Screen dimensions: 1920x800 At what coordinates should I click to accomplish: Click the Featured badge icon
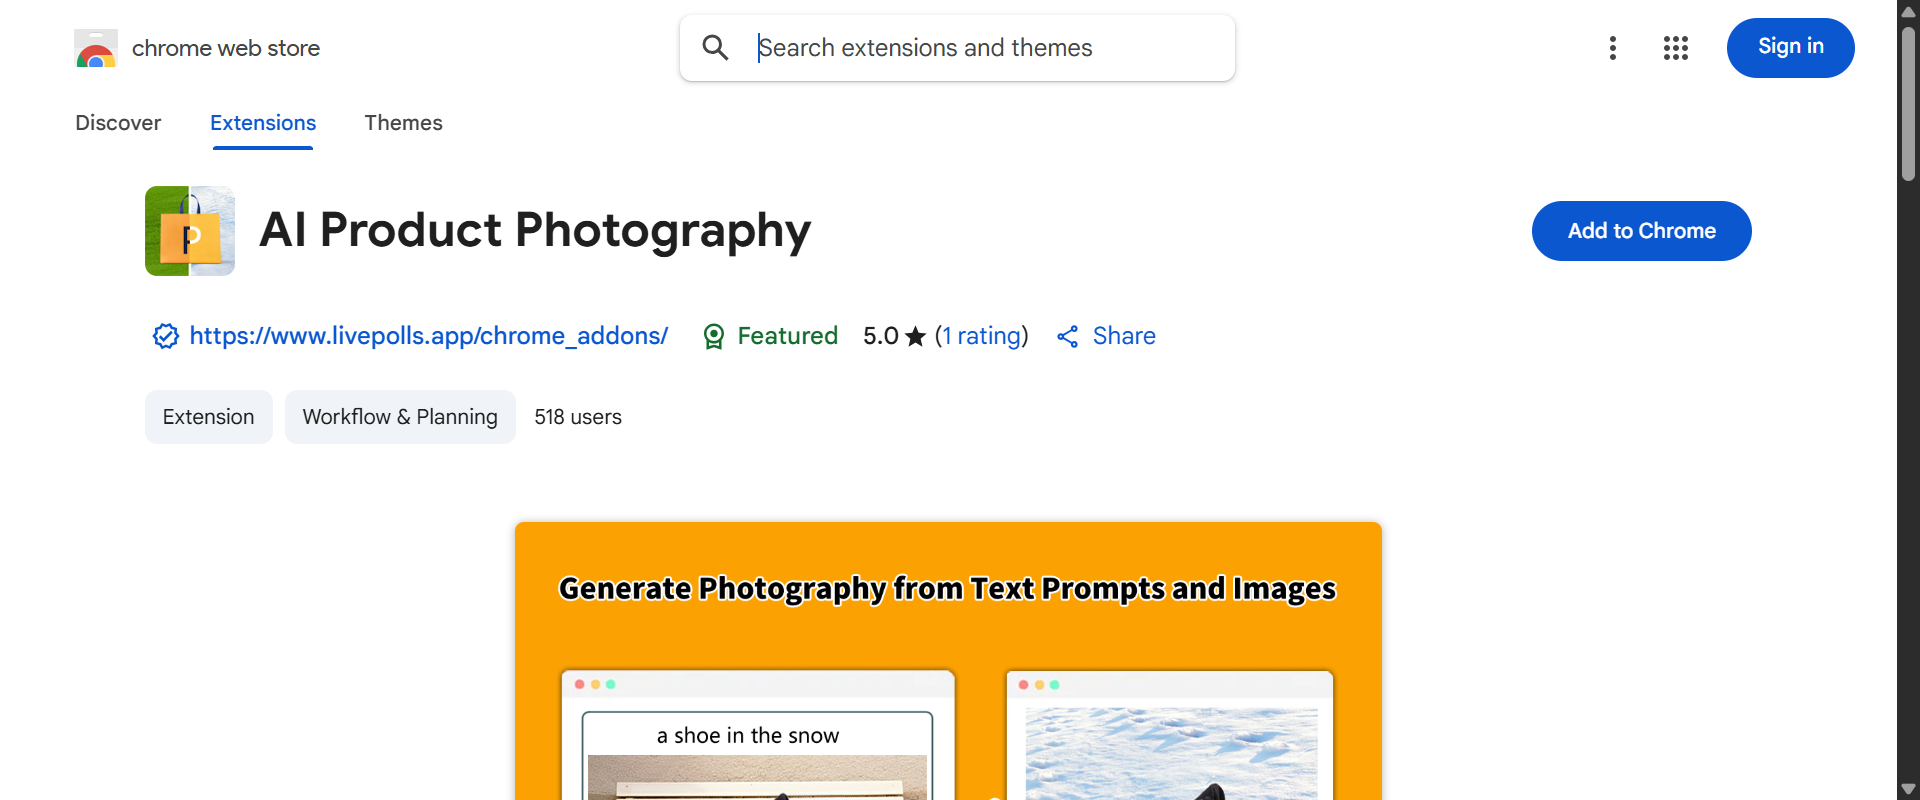pyautogui.click(x=713, y=336)
